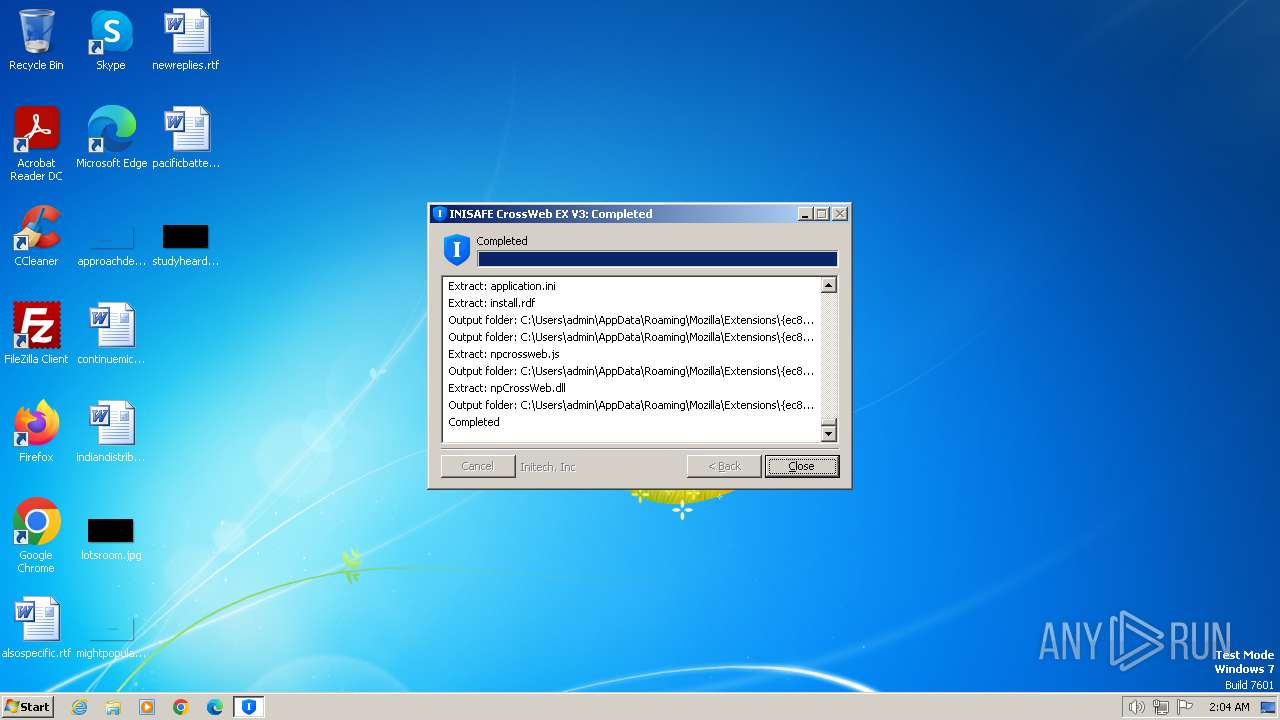Open media player taskbar icon
This screenshot has width=1280, height=720.
click(x=147, y=707)
